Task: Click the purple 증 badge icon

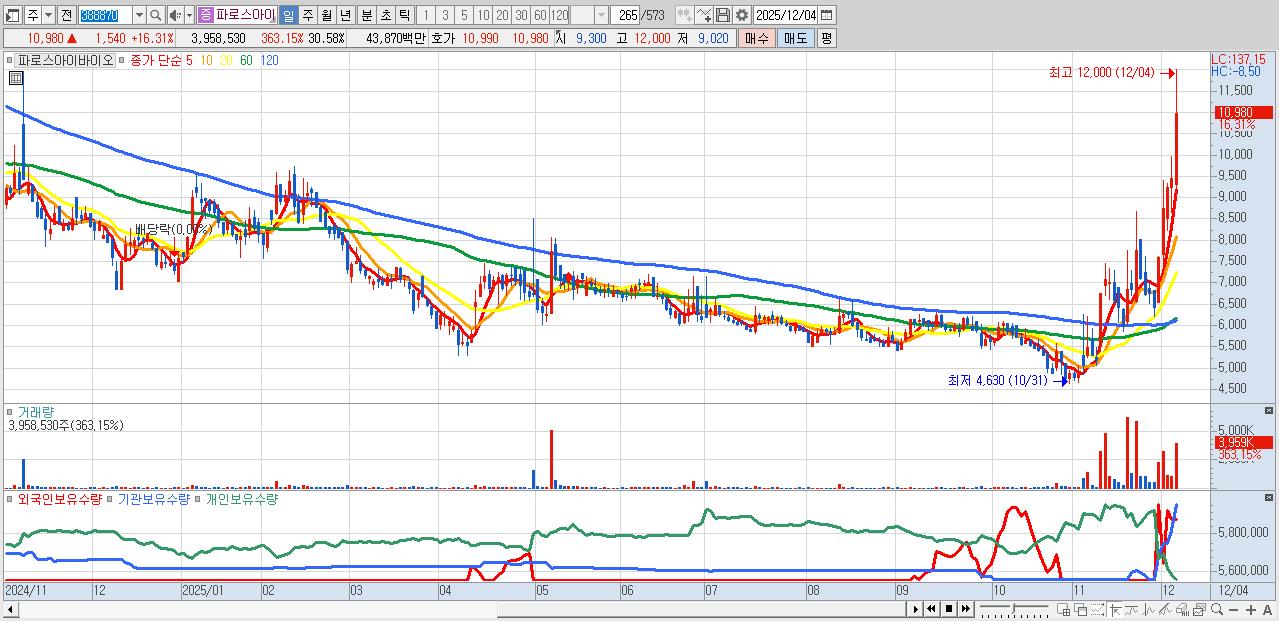Action: tap(205, 16)
